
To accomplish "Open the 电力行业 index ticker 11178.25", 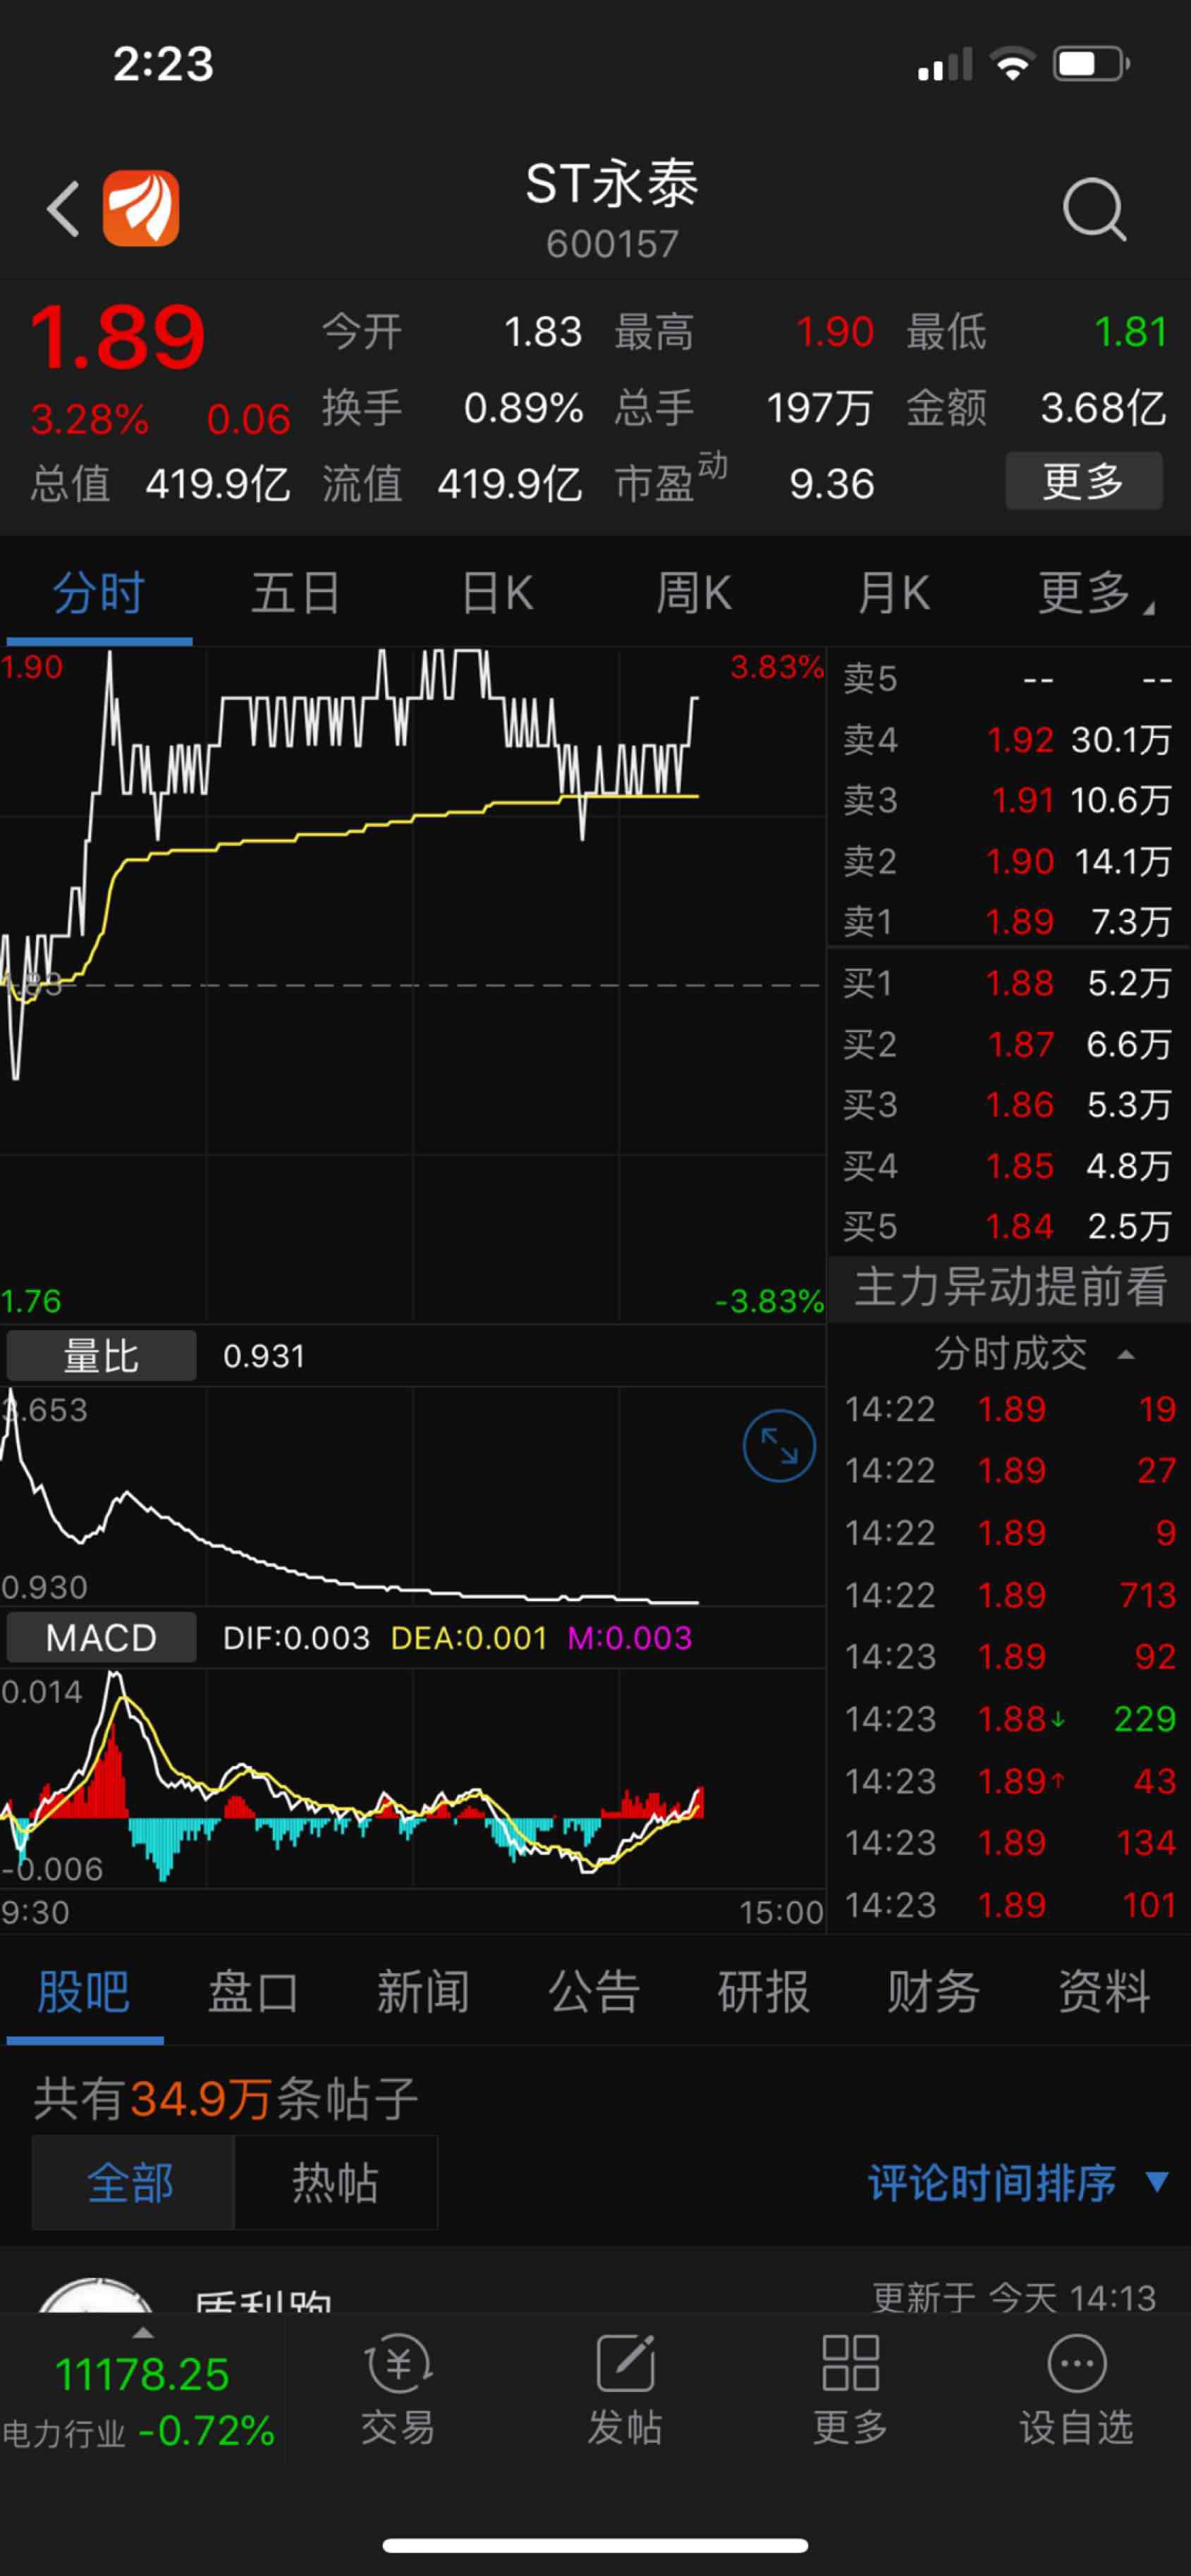I will [x=140, y=2400].
